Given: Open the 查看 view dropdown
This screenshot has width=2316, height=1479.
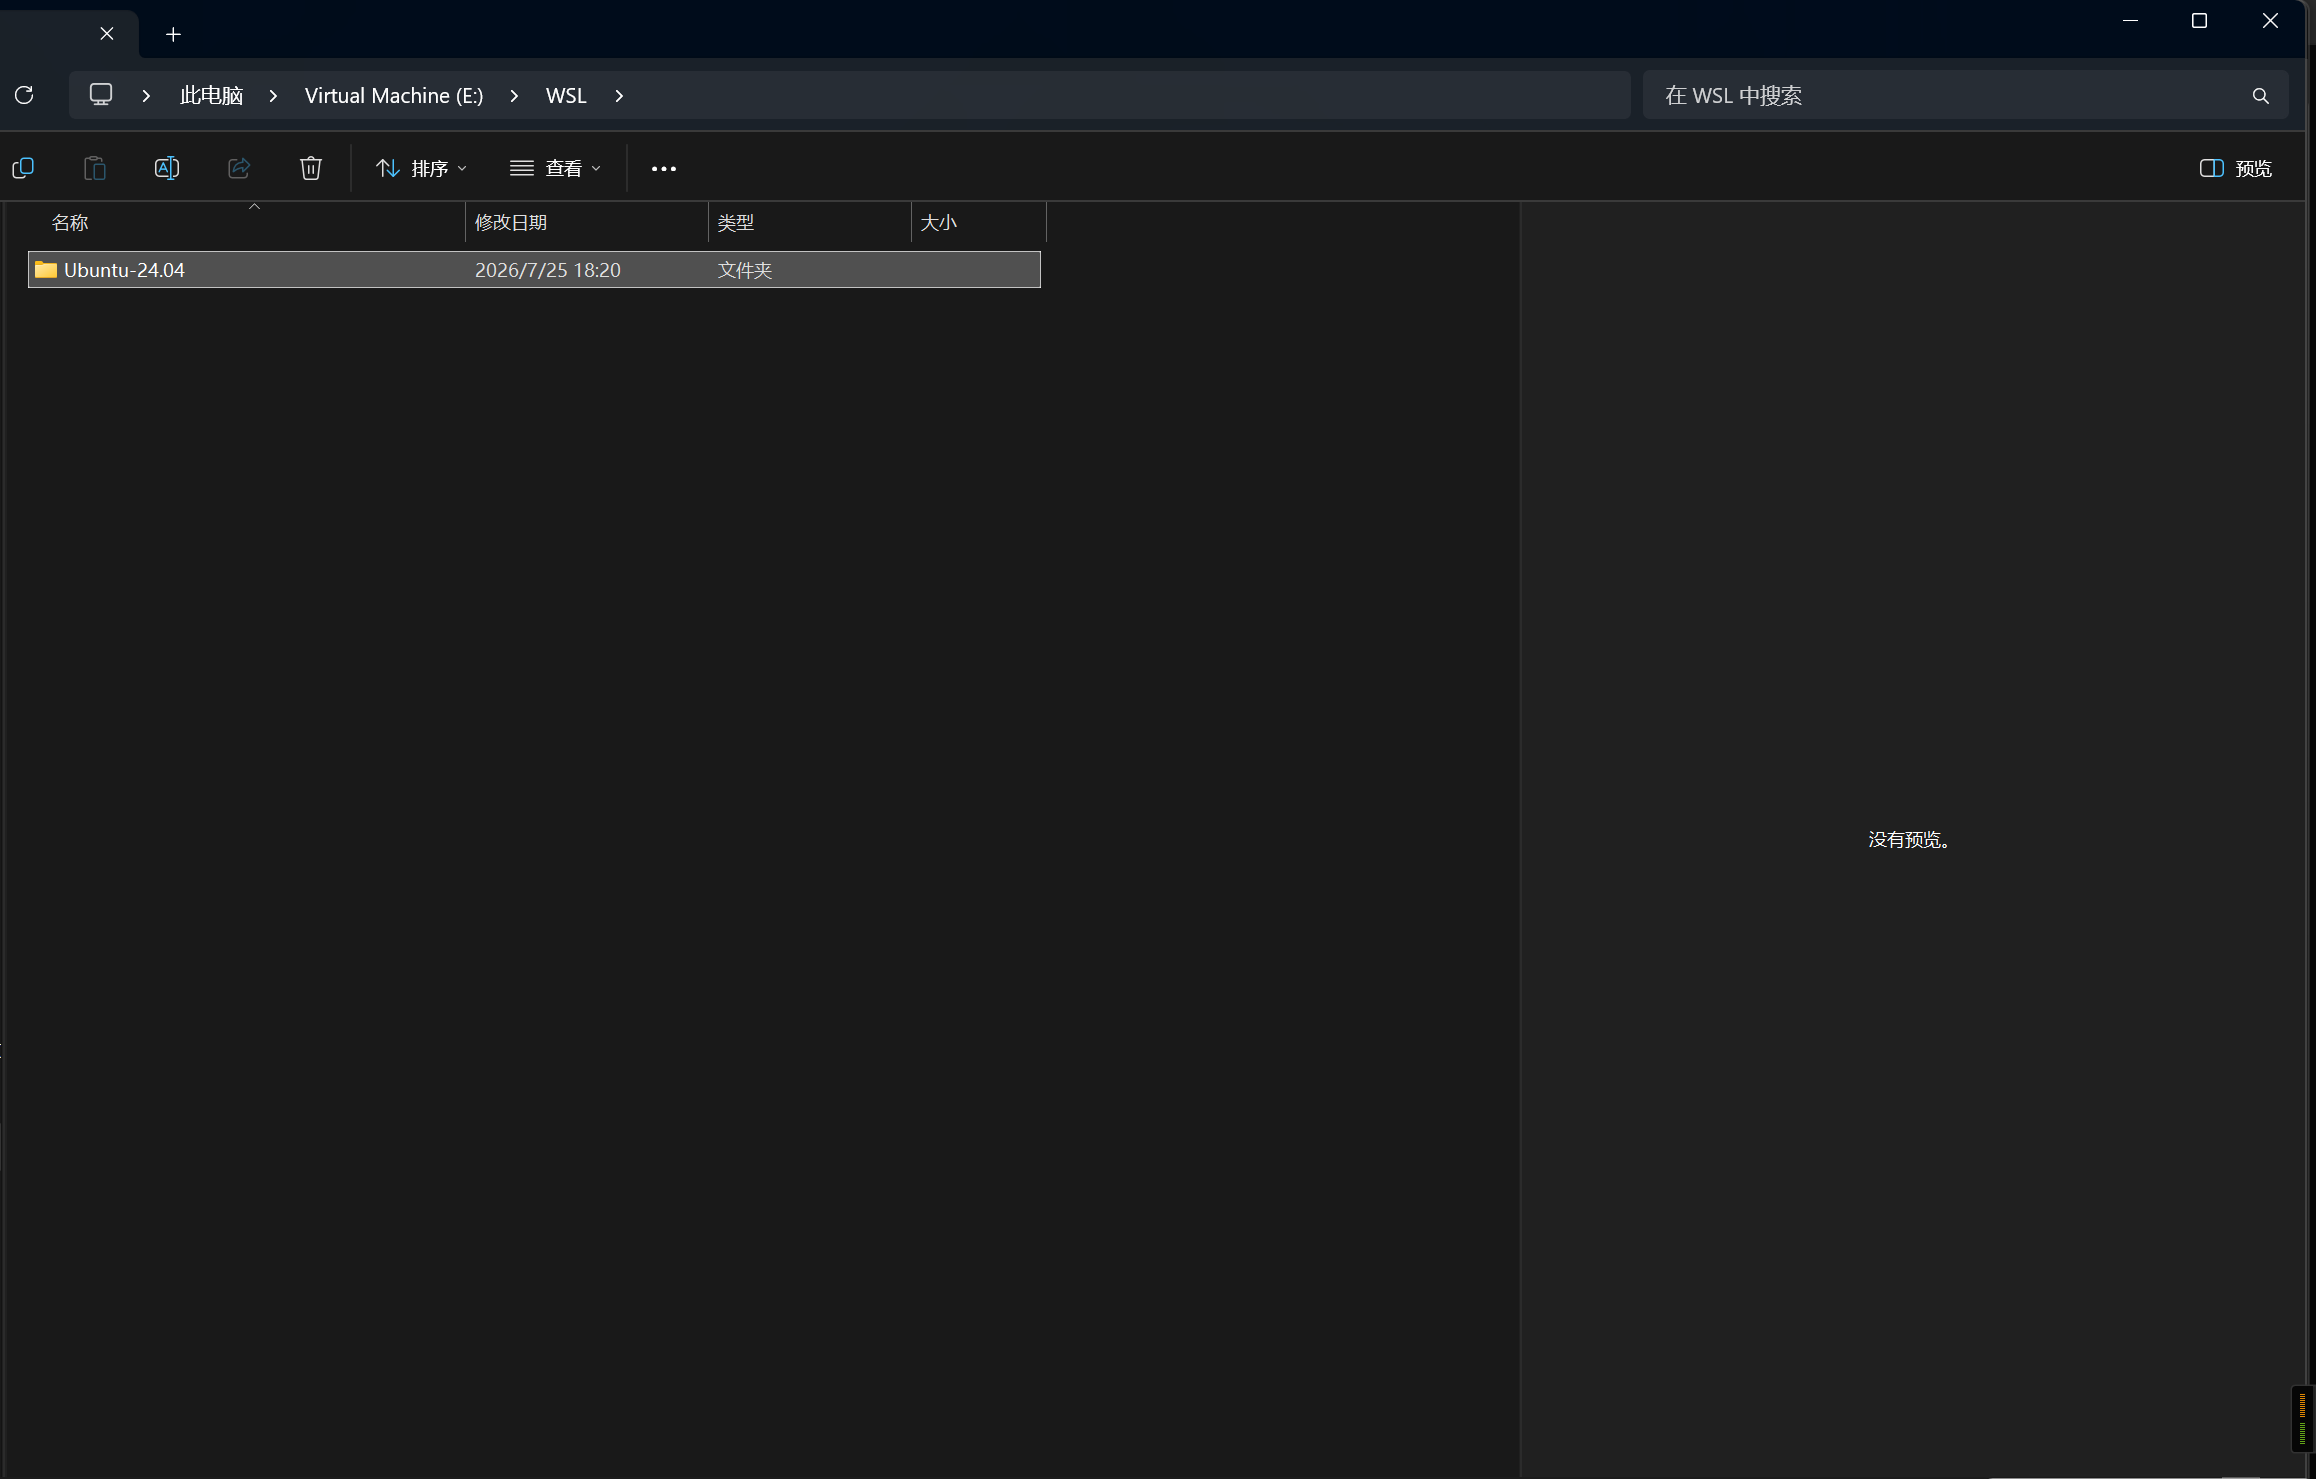Looking at the screenshot, I should coord(555,168).
